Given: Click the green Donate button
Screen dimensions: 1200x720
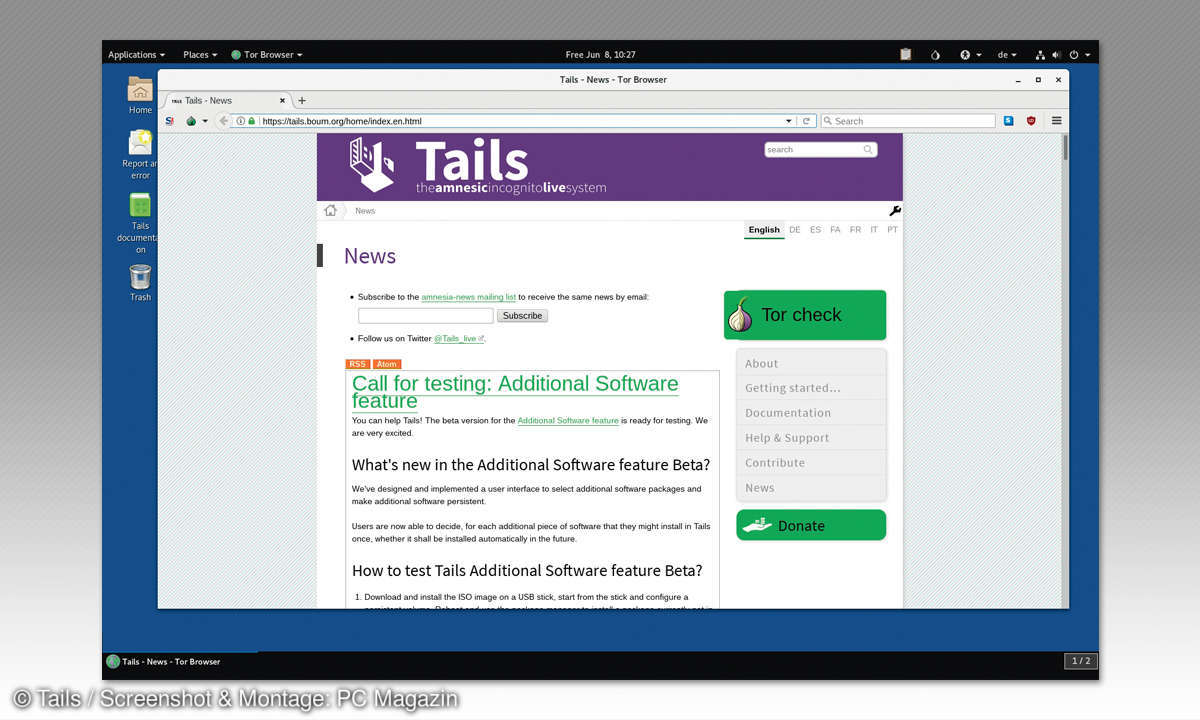Looking at the screenshot, I should coord(811,525).
